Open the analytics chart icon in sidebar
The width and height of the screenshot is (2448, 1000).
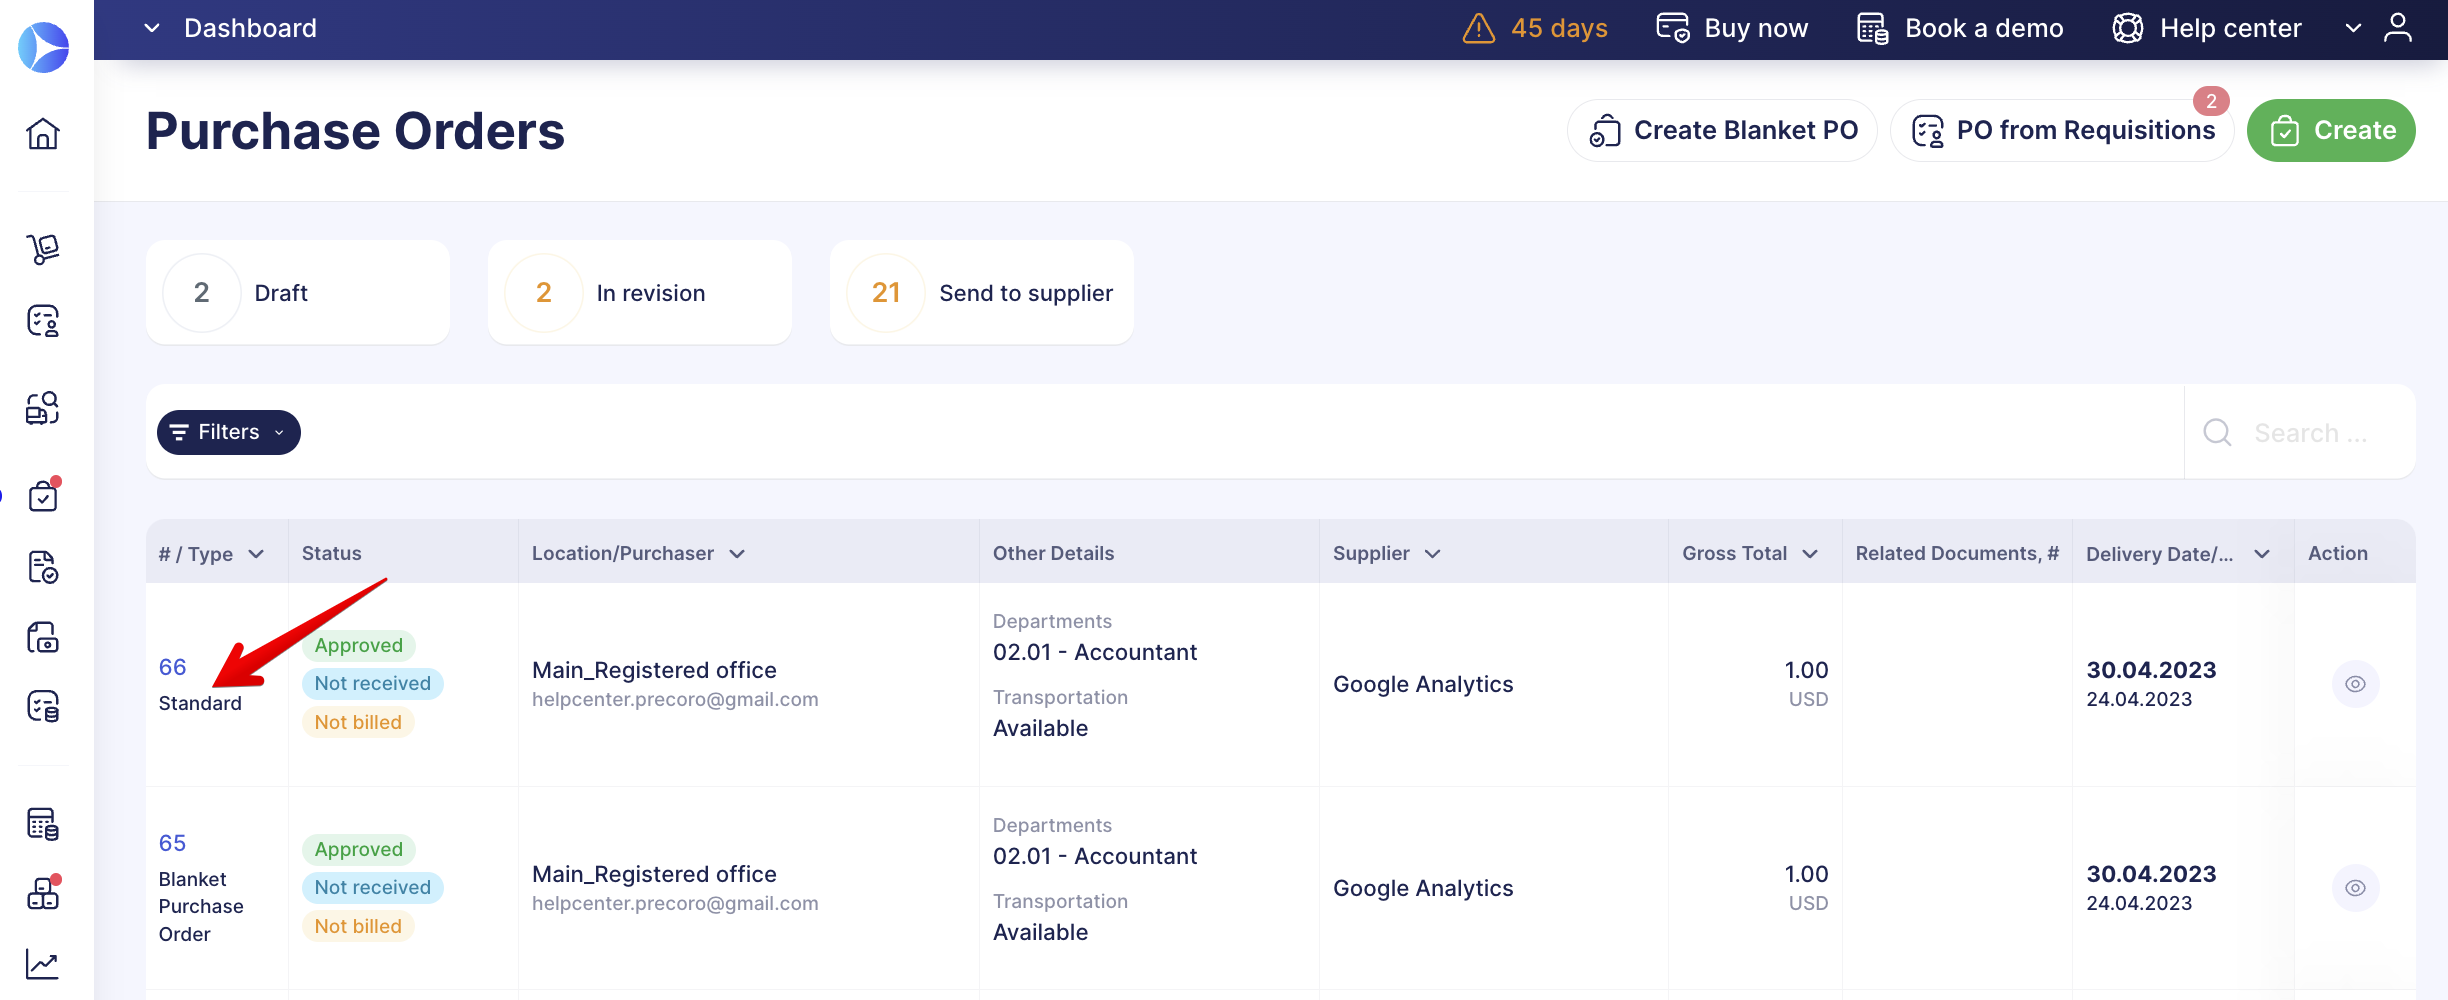click(43, 964)
